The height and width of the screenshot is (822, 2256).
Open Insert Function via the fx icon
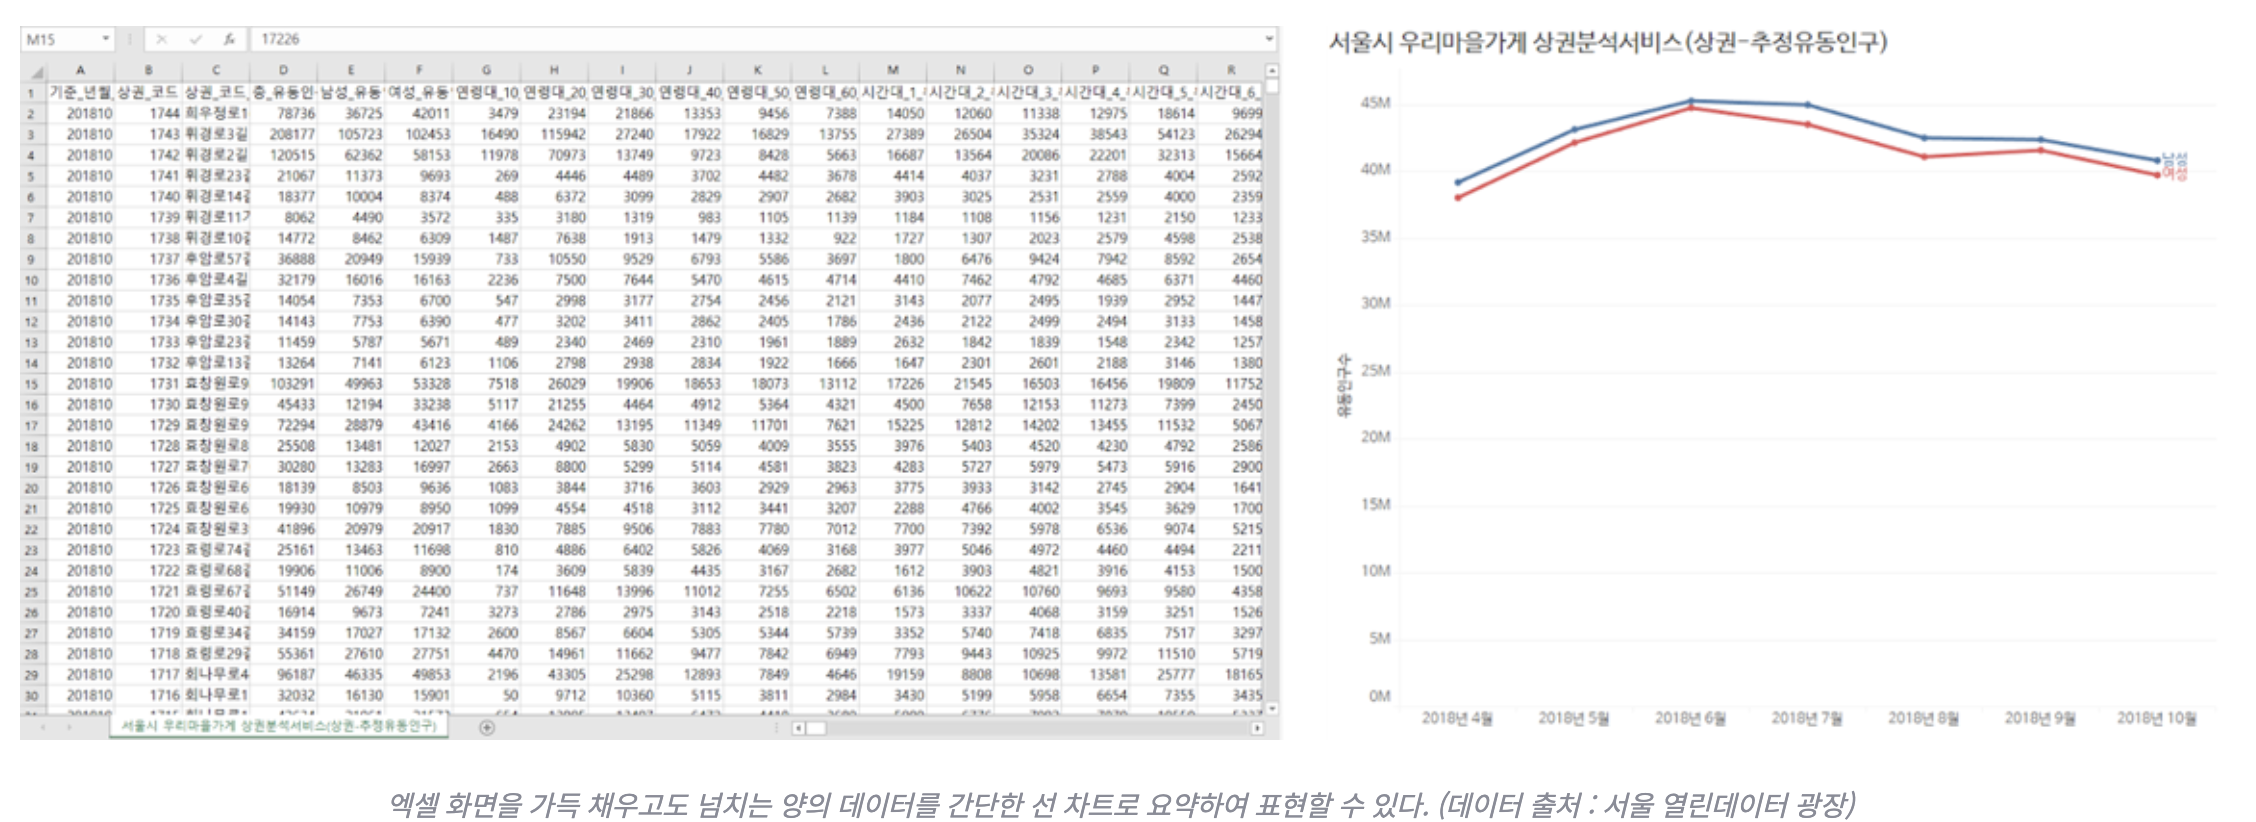[x=229, y=39]
